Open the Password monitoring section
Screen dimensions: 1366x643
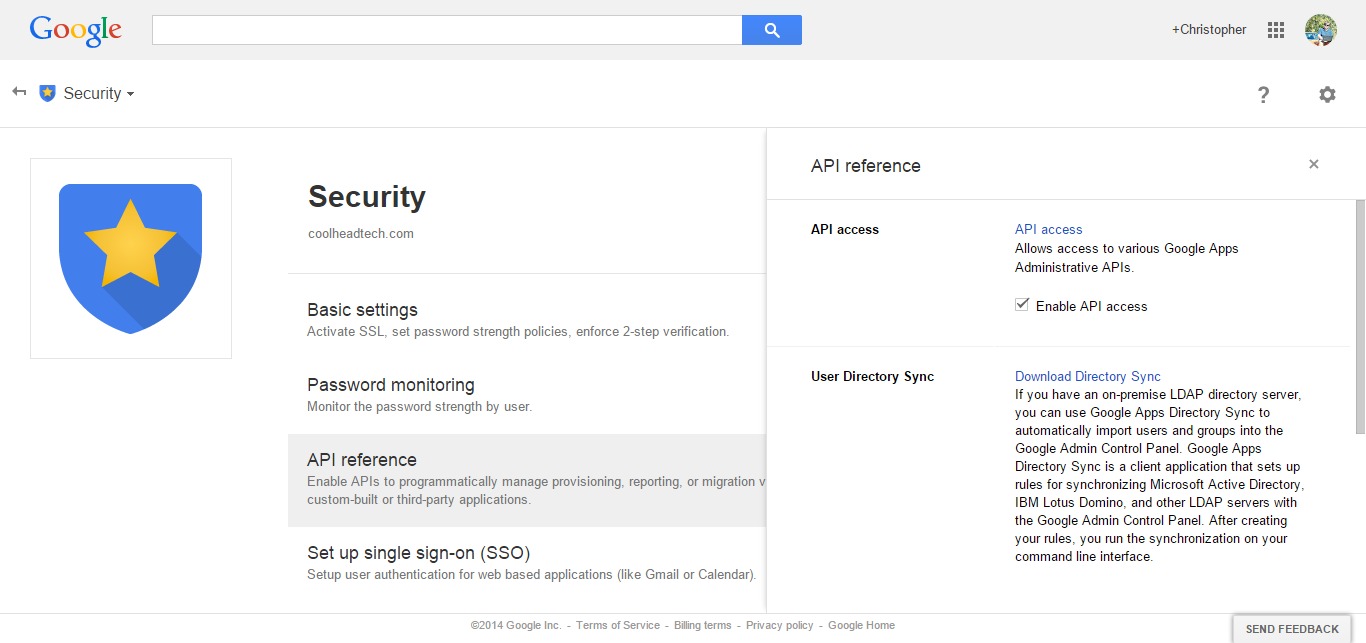pos(527,395)
